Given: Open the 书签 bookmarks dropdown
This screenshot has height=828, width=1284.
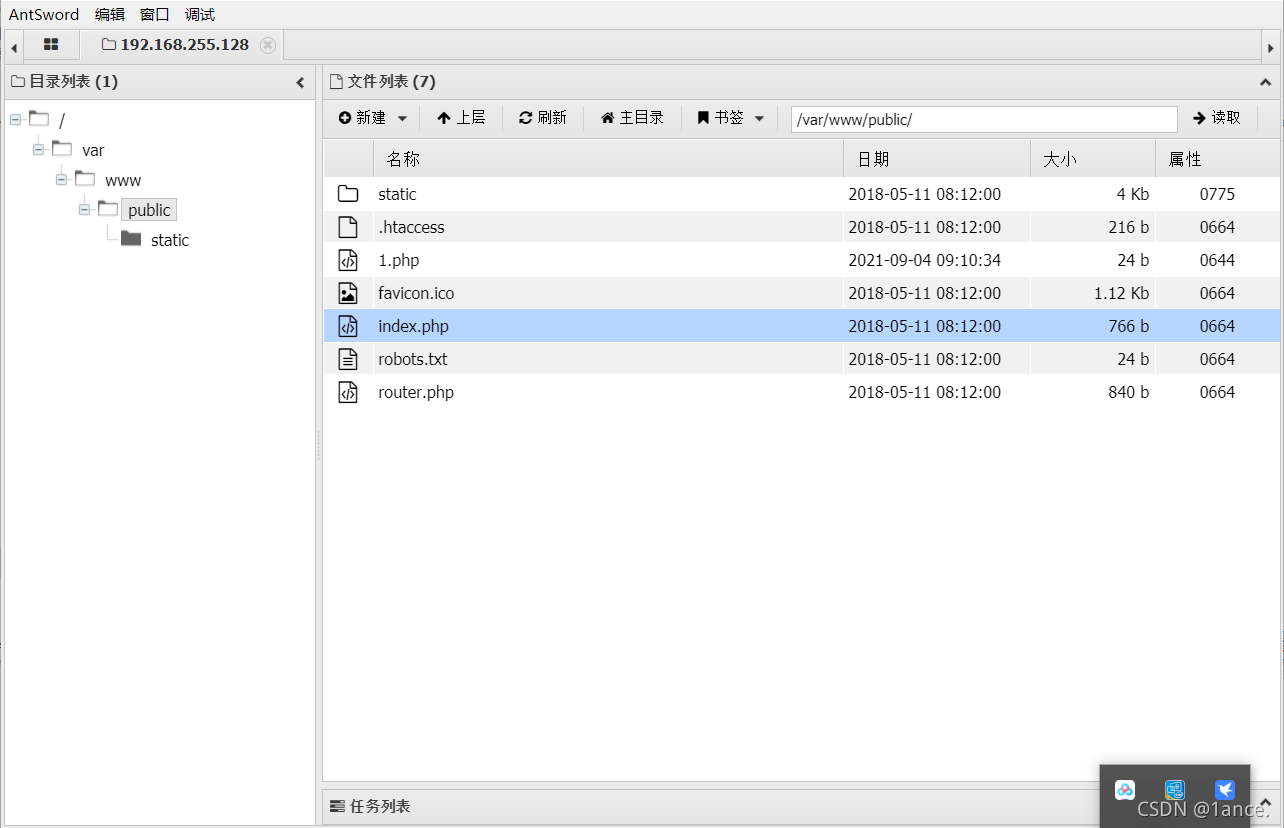Looking at the screenshot, I should [730, 118].
